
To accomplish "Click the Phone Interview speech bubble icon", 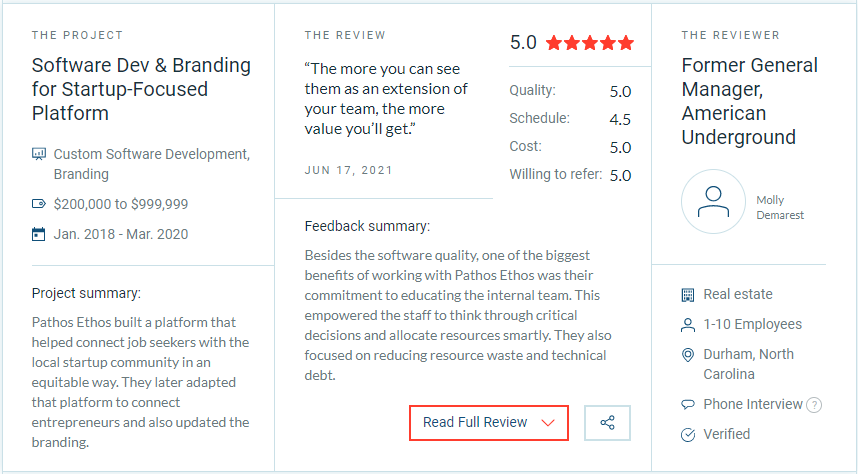I will point(688,404).
